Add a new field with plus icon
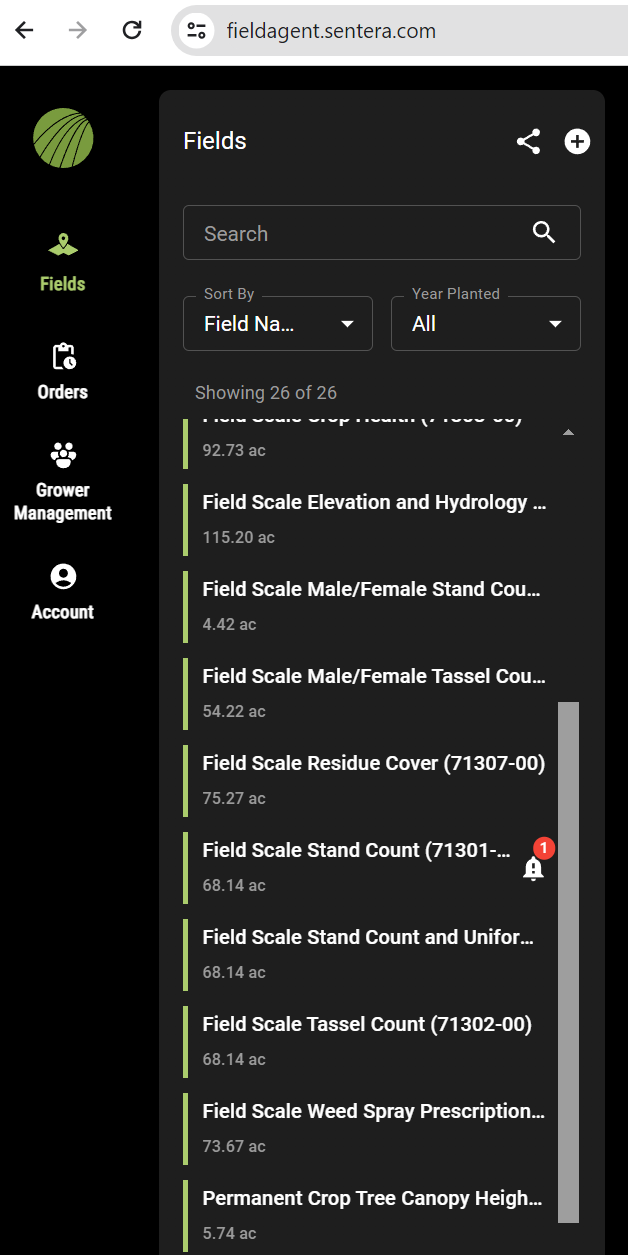 [x=577, y=142]
